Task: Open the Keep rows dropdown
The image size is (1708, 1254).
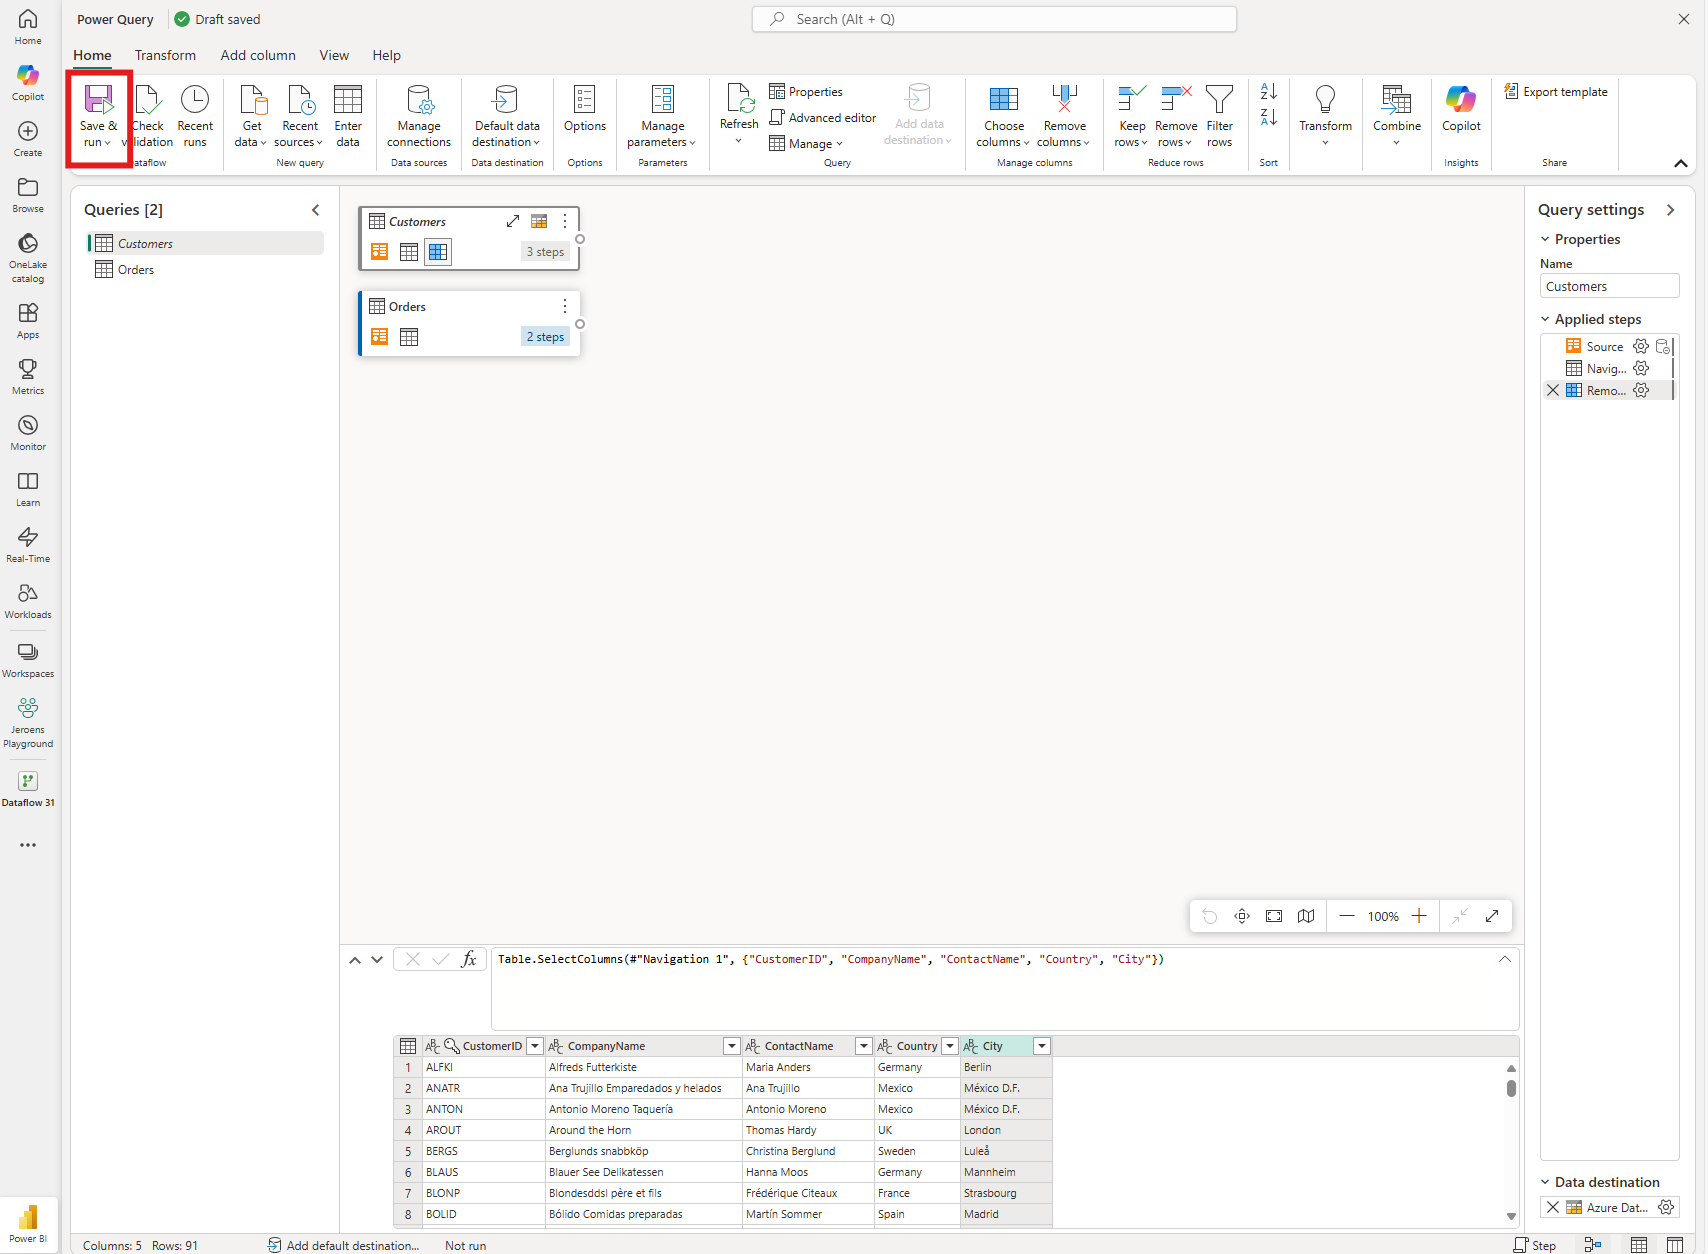Action: pos(1132,117)
